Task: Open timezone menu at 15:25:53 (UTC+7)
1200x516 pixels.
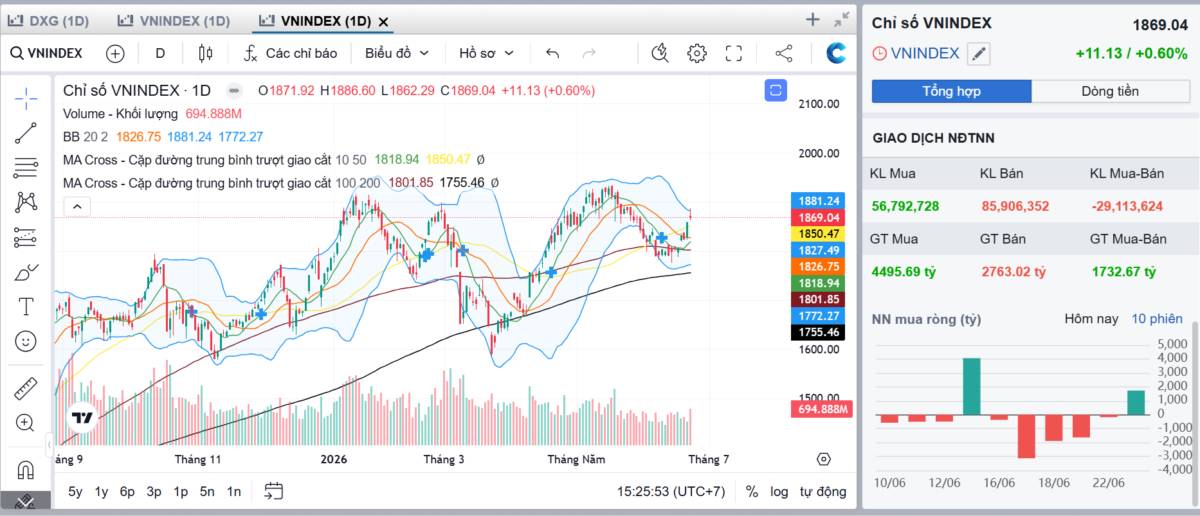Action: click(x=671, y=491)
